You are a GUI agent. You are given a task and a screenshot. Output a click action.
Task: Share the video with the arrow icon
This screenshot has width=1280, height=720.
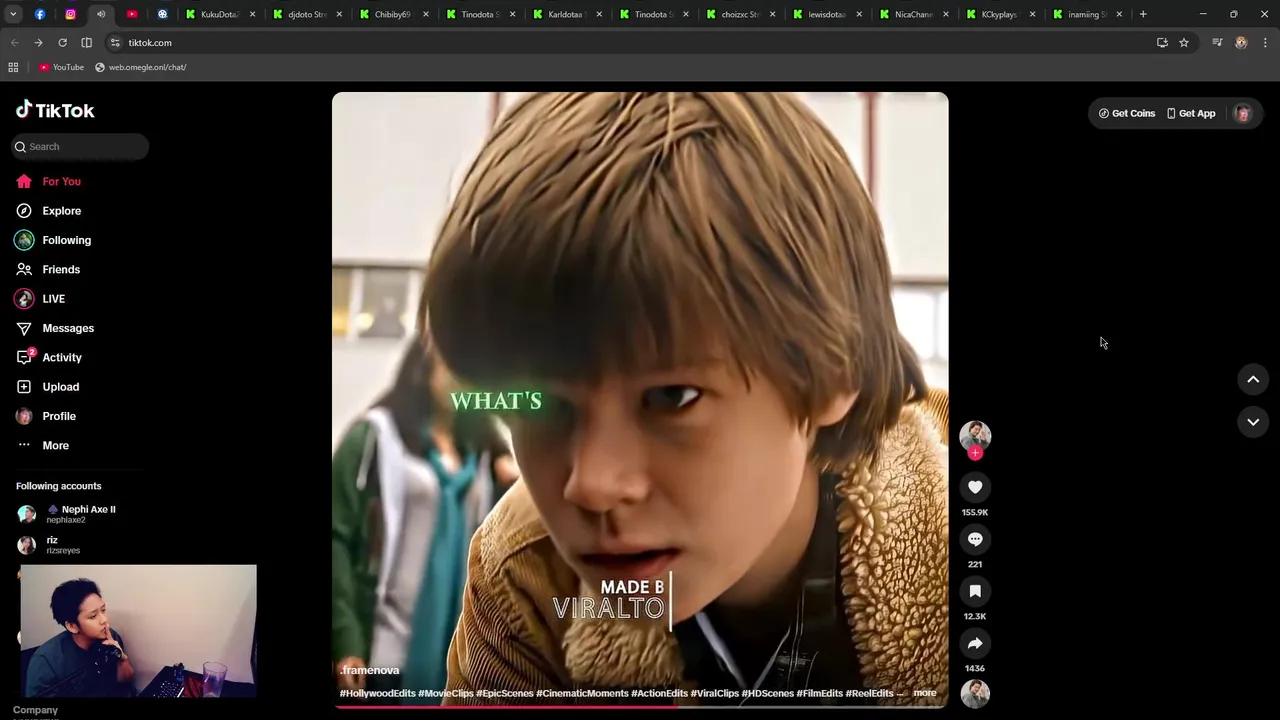tap(975, 643)
